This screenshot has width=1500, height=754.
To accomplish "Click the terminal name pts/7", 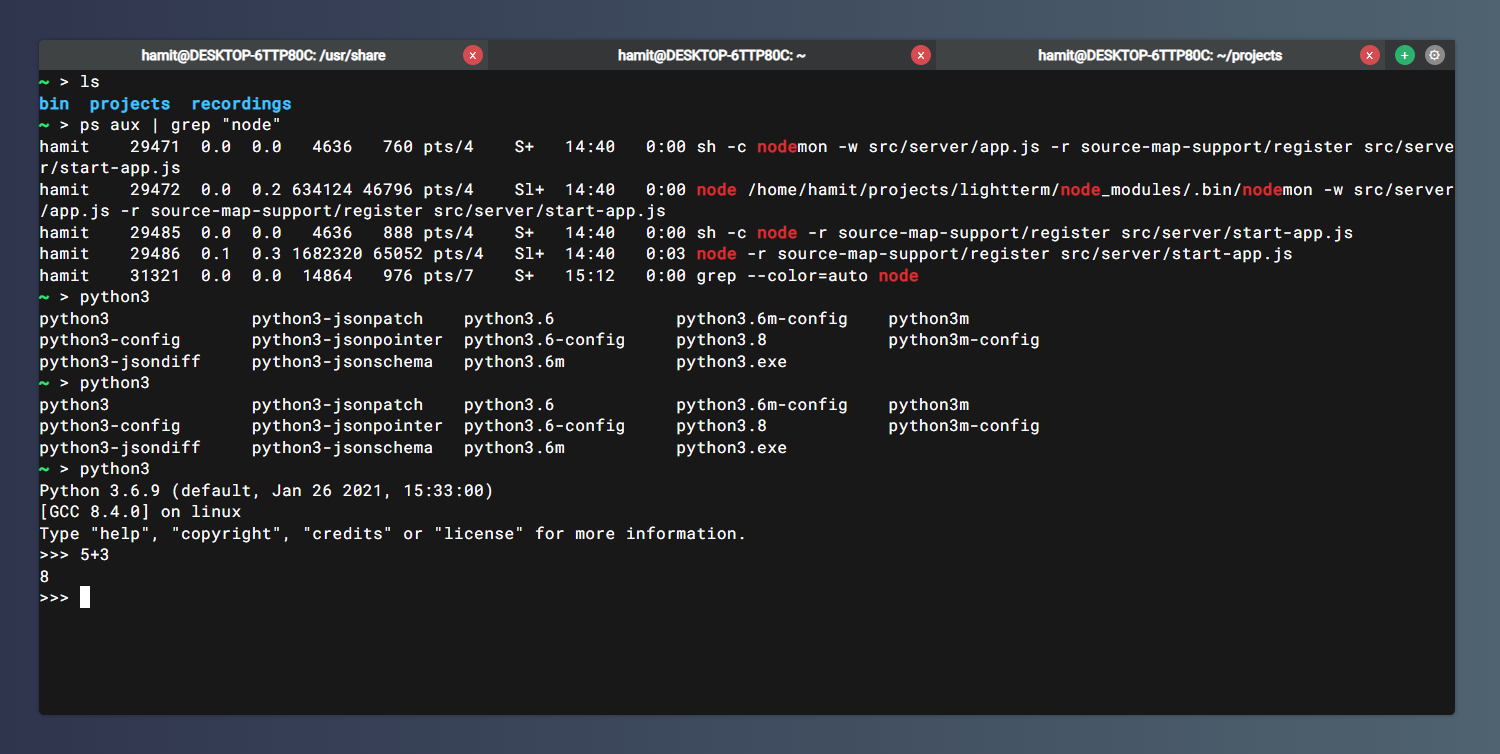I will click(x=449, y=276).
